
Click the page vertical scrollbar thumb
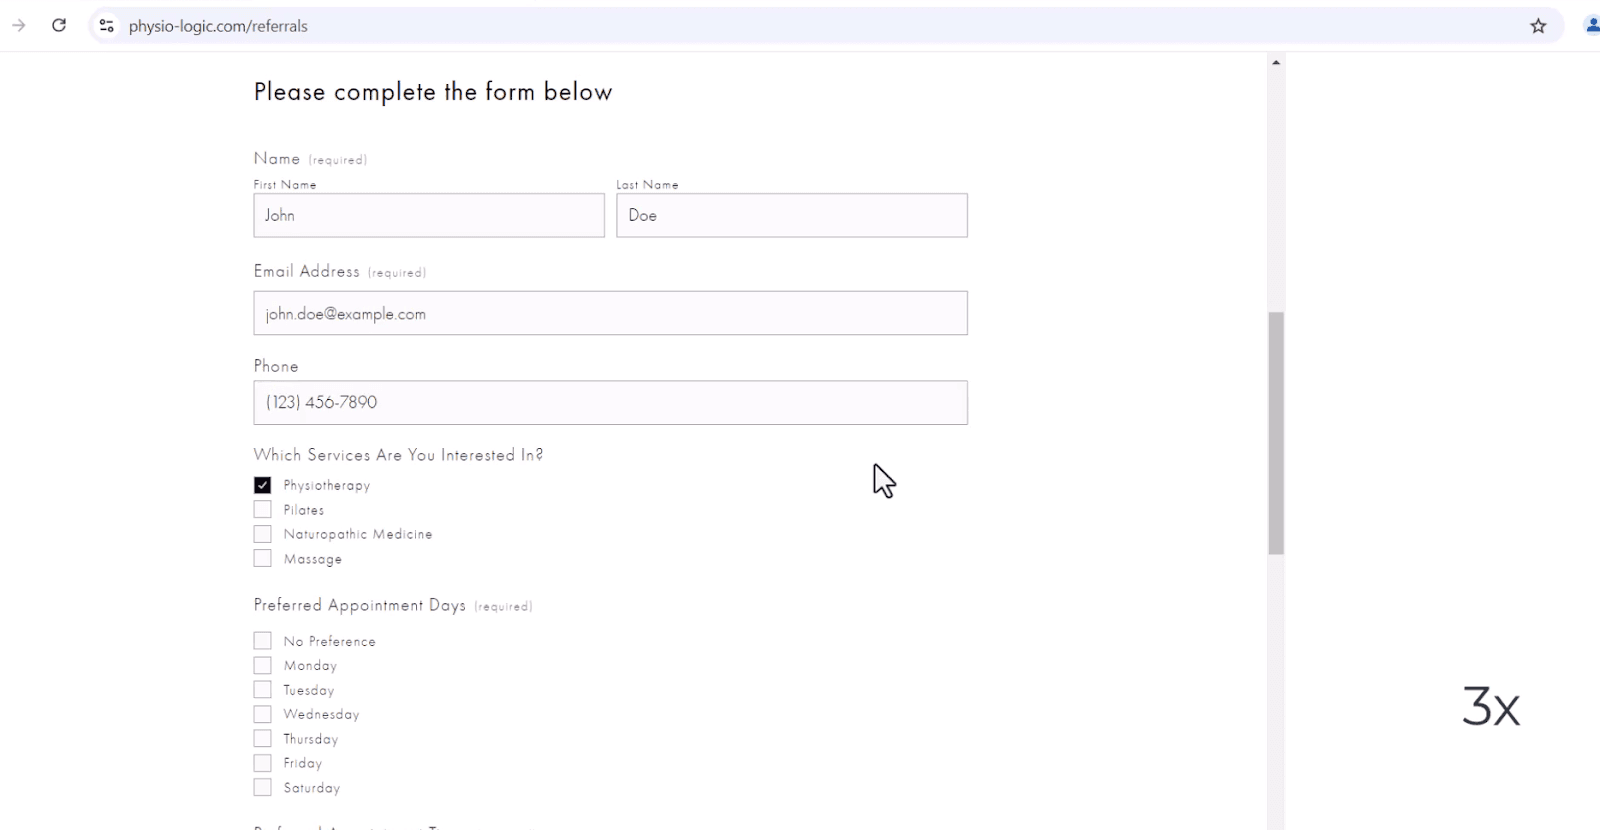[x=1276, y=433]
